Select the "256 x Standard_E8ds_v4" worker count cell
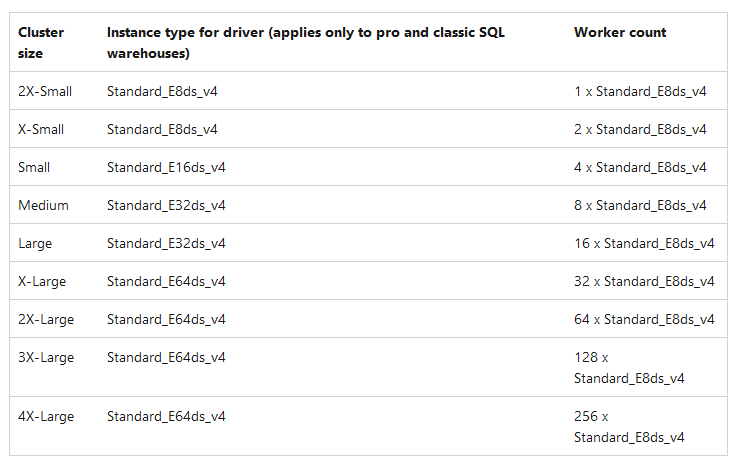This screenshot has height=463, width=732. pyautogui.click(x=629, y=426)
